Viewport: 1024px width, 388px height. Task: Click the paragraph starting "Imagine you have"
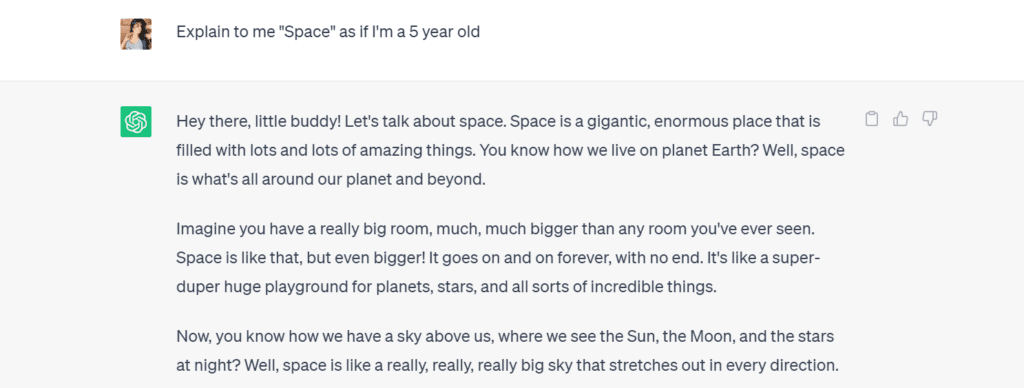pos(498,259)
